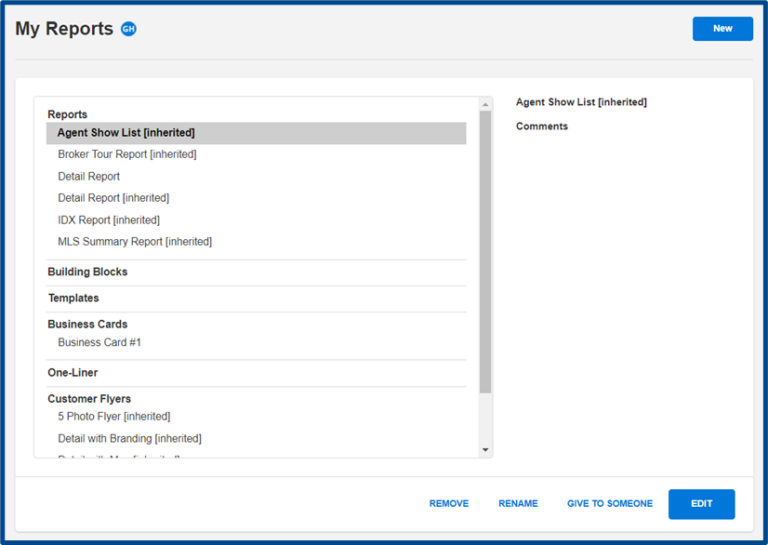
Task: Expand the Templates section
Action: click(73, 298)
